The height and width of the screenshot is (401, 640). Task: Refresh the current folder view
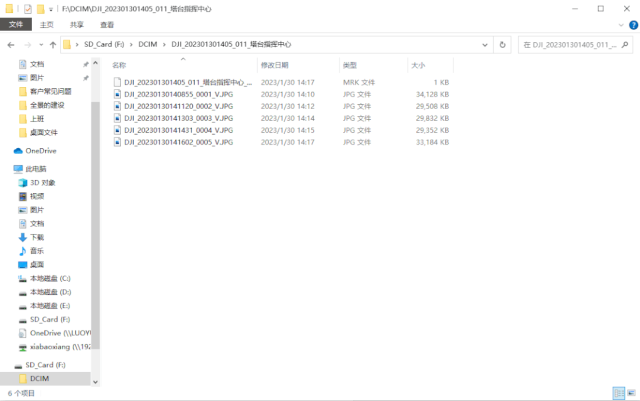[502, 45]
